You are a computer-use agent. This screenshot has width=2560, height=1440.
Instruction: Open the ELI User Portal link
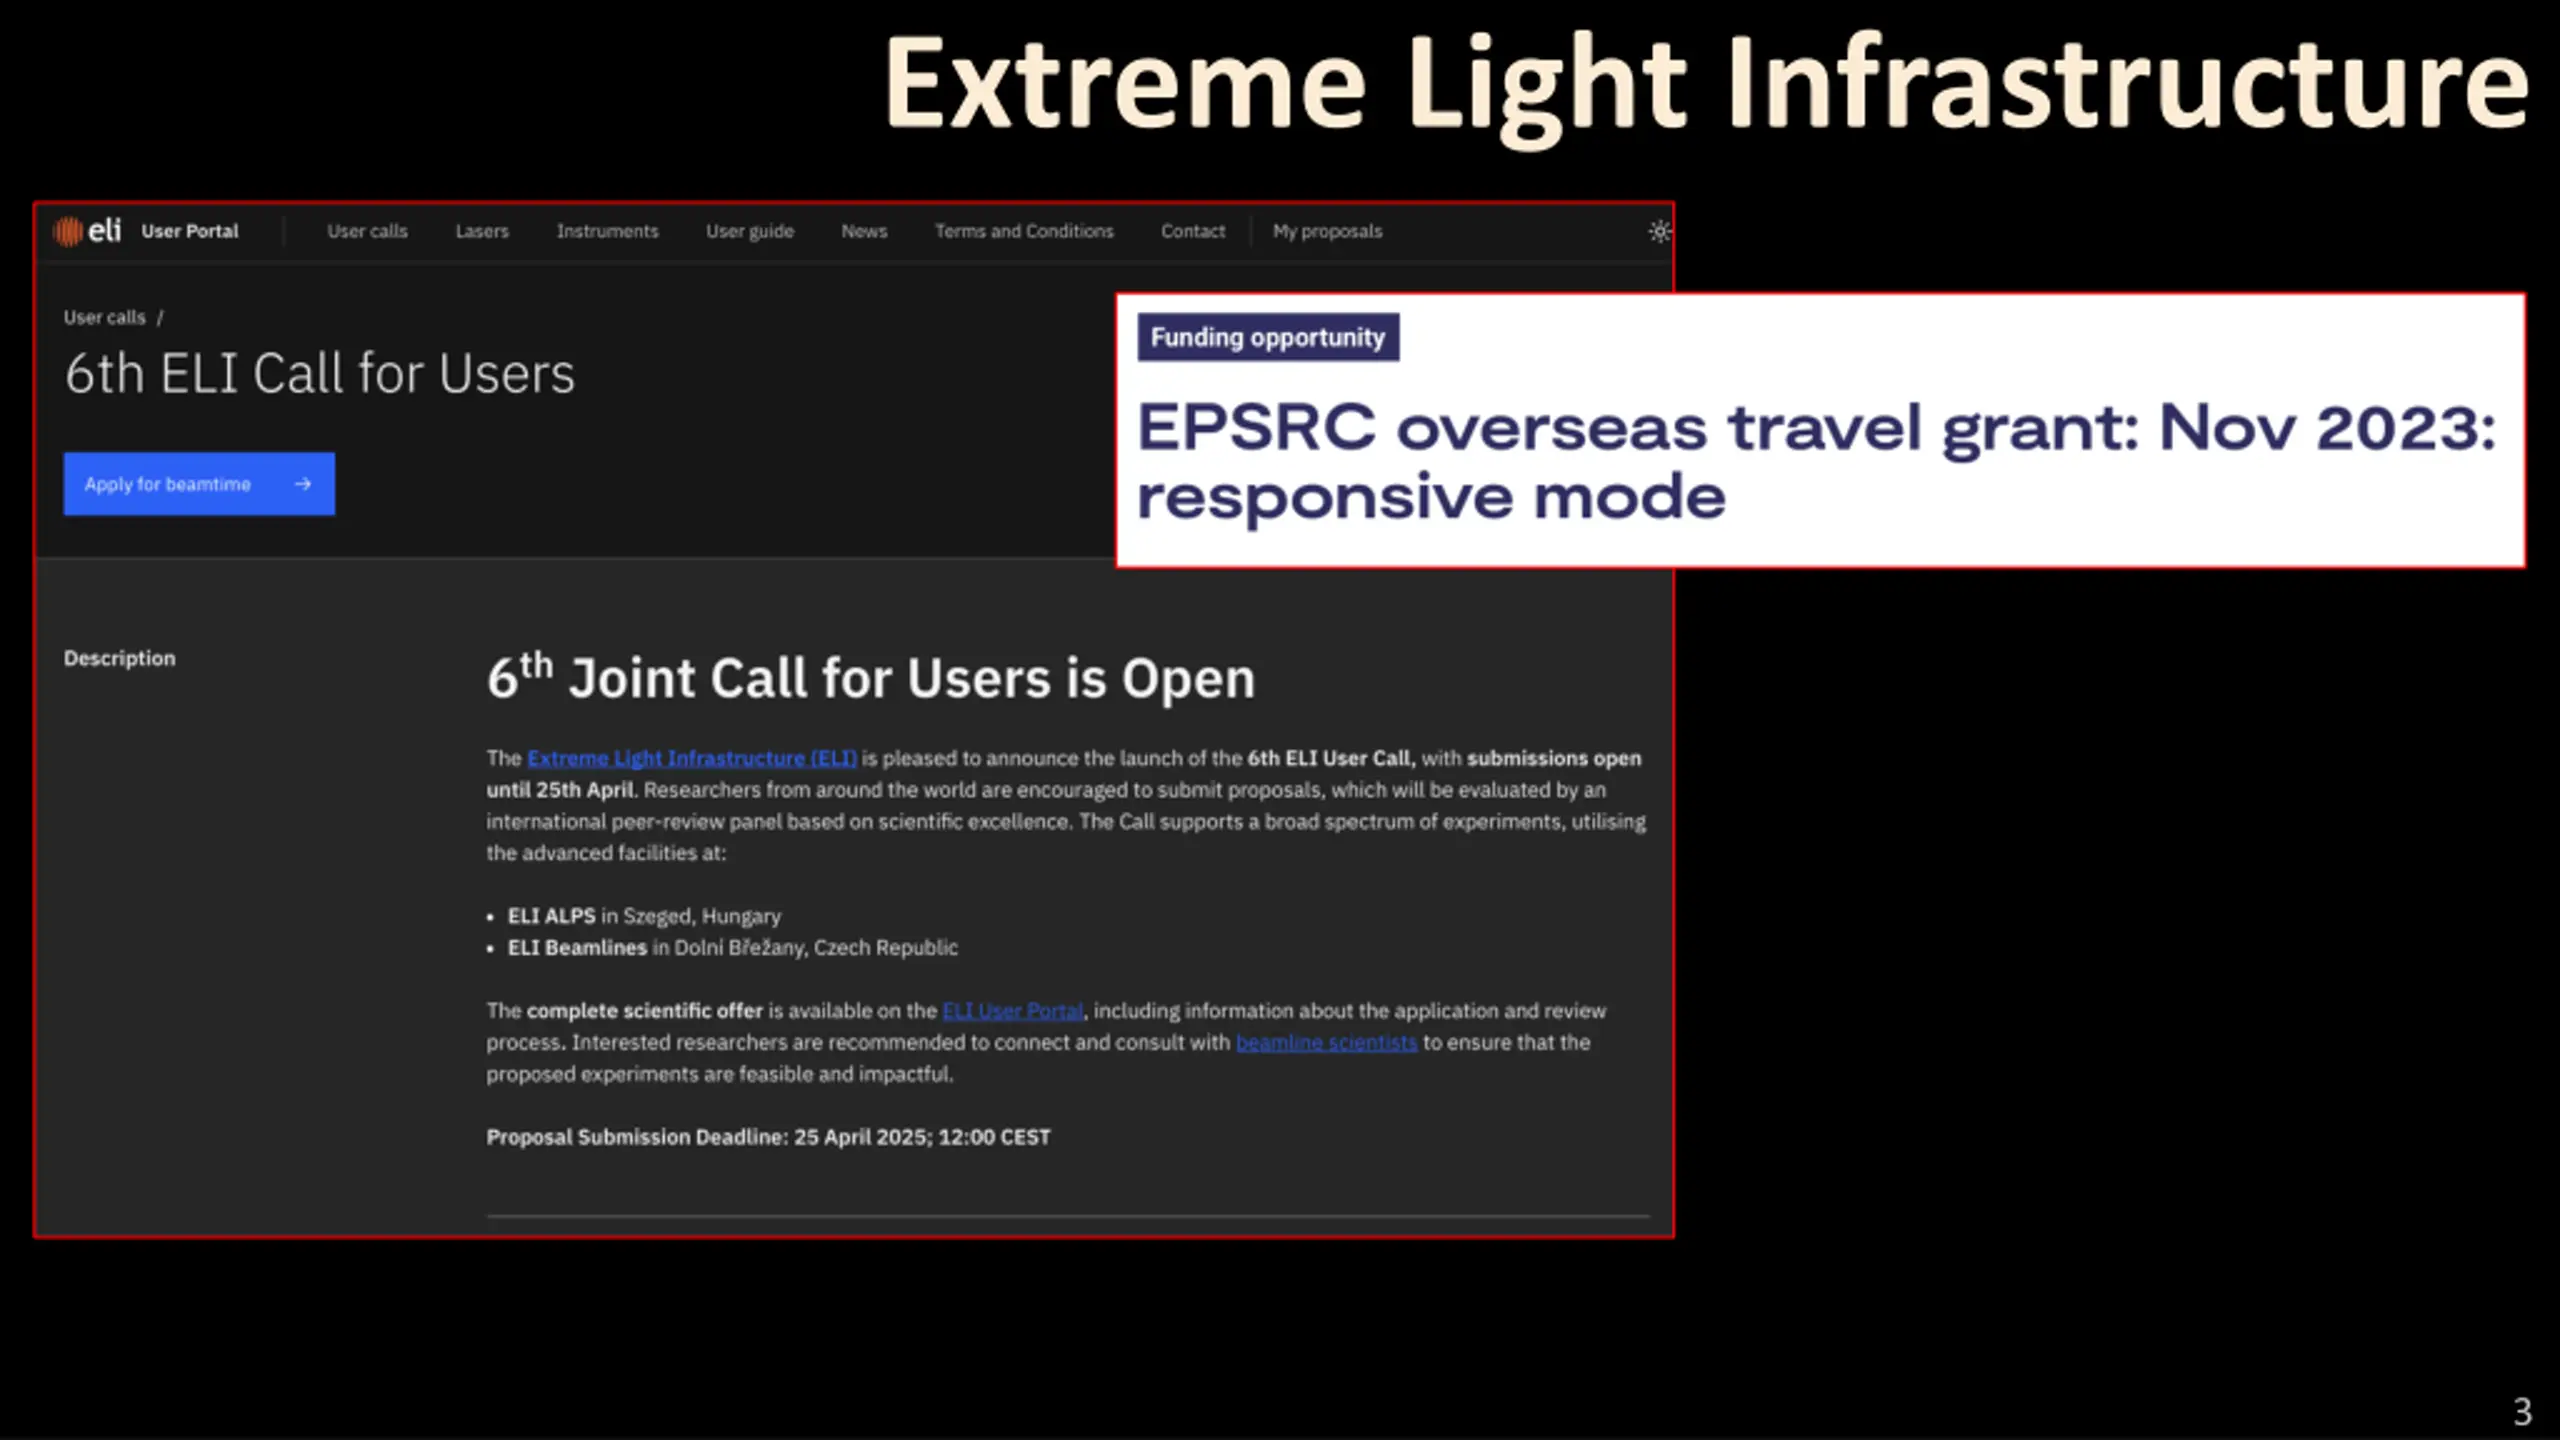click(x=1012, y=1011)
